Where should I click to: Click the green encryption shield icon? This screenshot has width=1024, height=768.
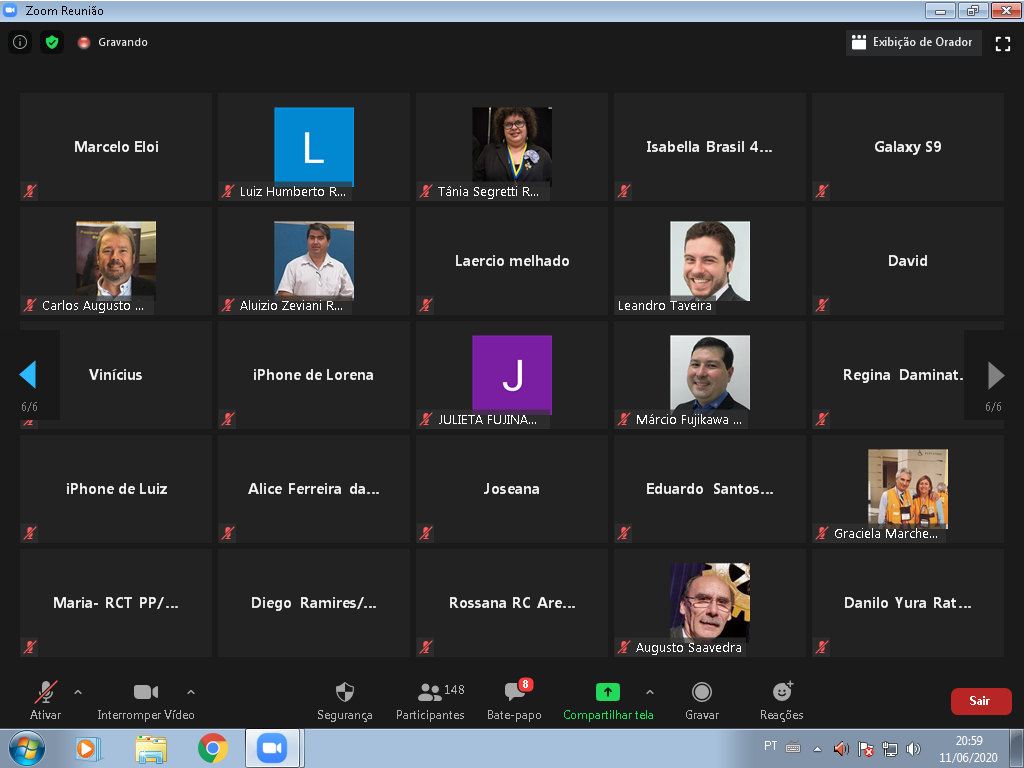click(52, 42)
